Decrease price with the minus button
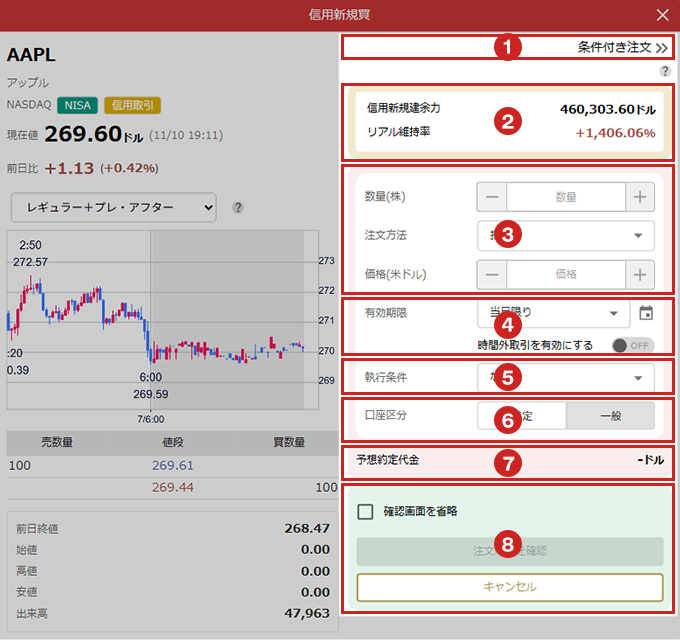The height and width of the screenshot is (640, 680). (492, 273)
